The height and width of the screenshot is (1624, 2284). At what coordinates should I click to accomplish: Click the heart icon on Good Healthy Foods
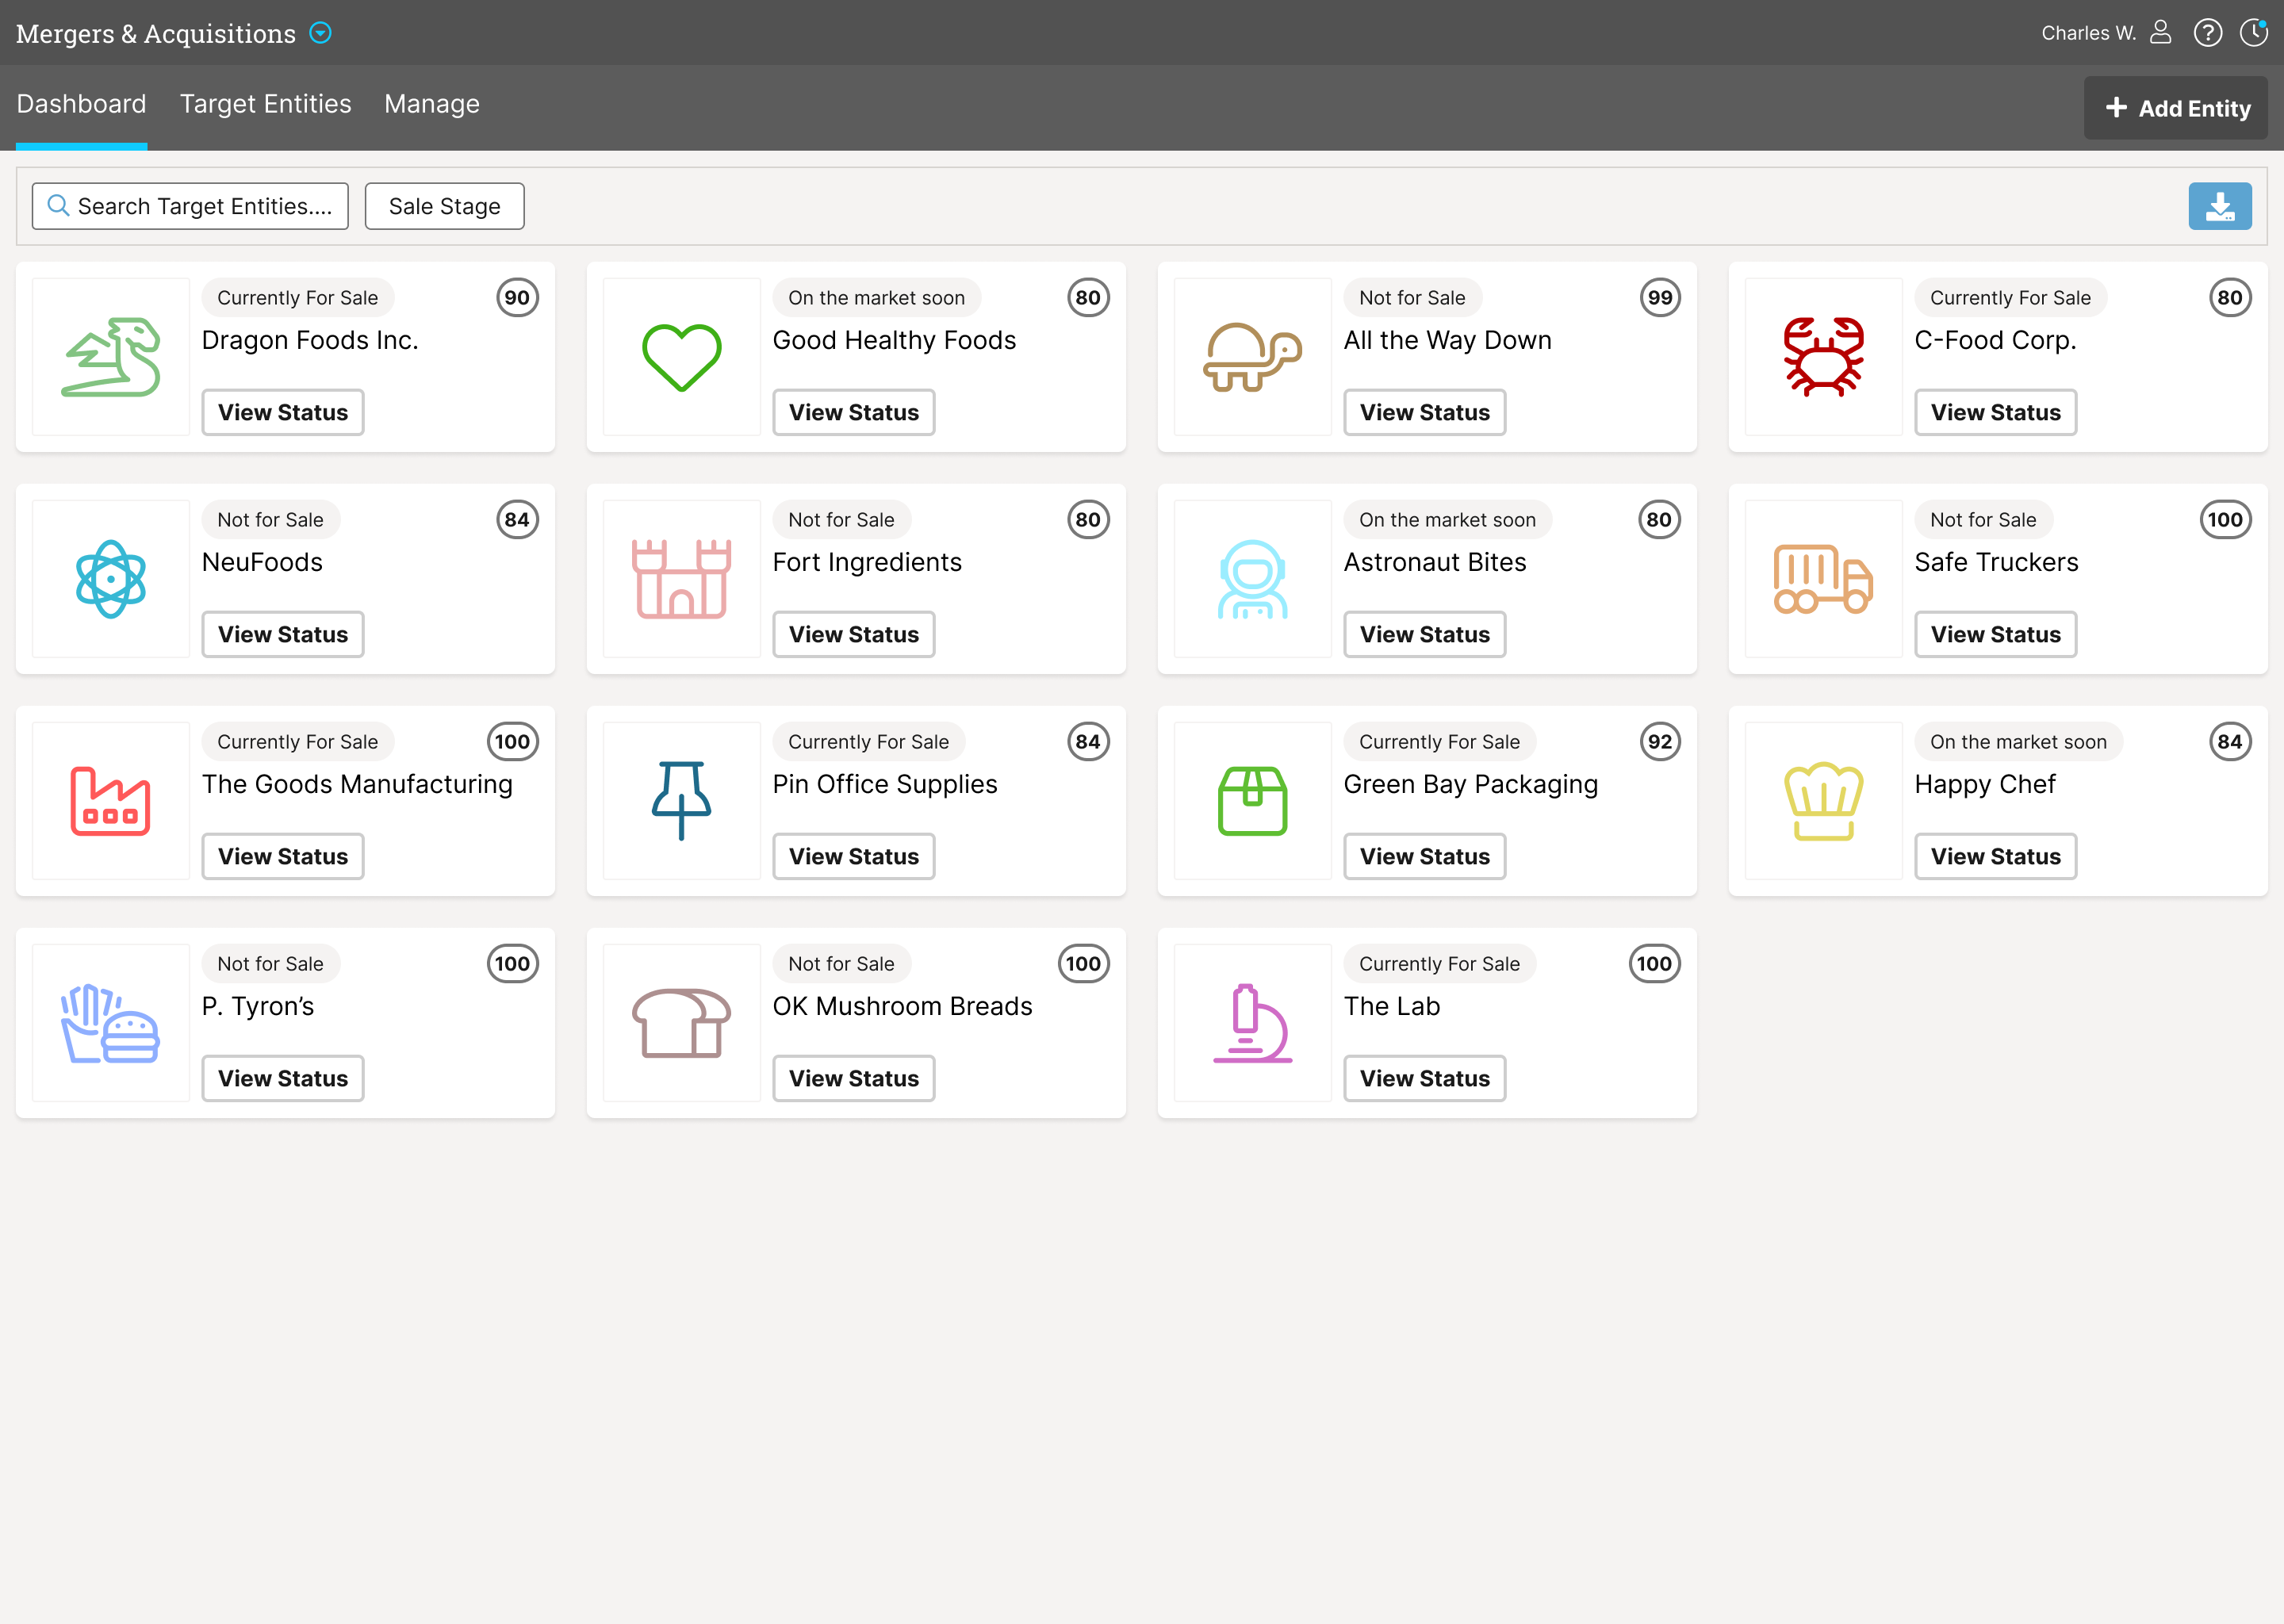click(681, 357)
